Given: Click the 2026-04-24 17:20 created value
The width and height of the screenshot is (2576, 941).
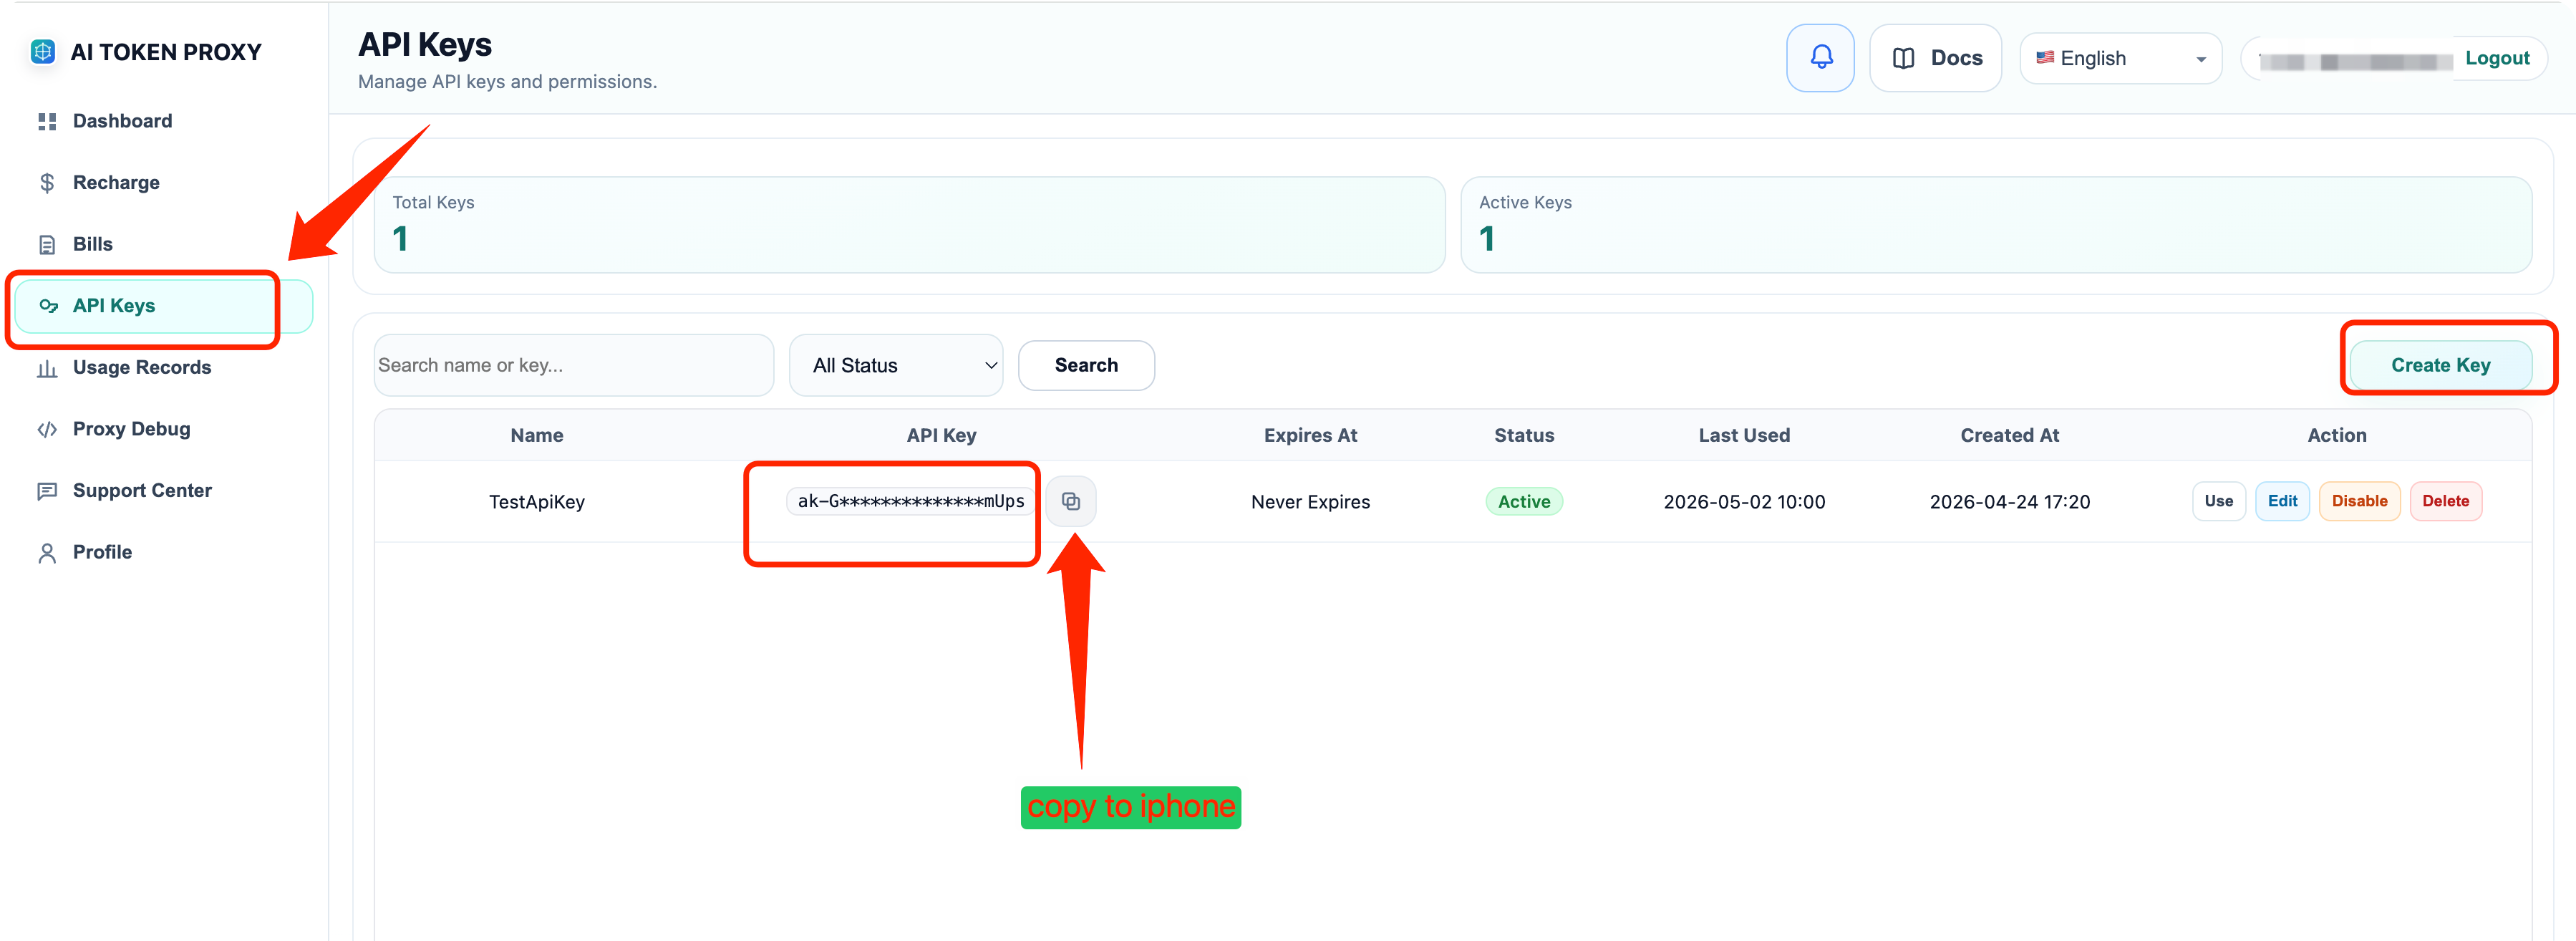Looking at the screenshot, I should pos(2009,503).
